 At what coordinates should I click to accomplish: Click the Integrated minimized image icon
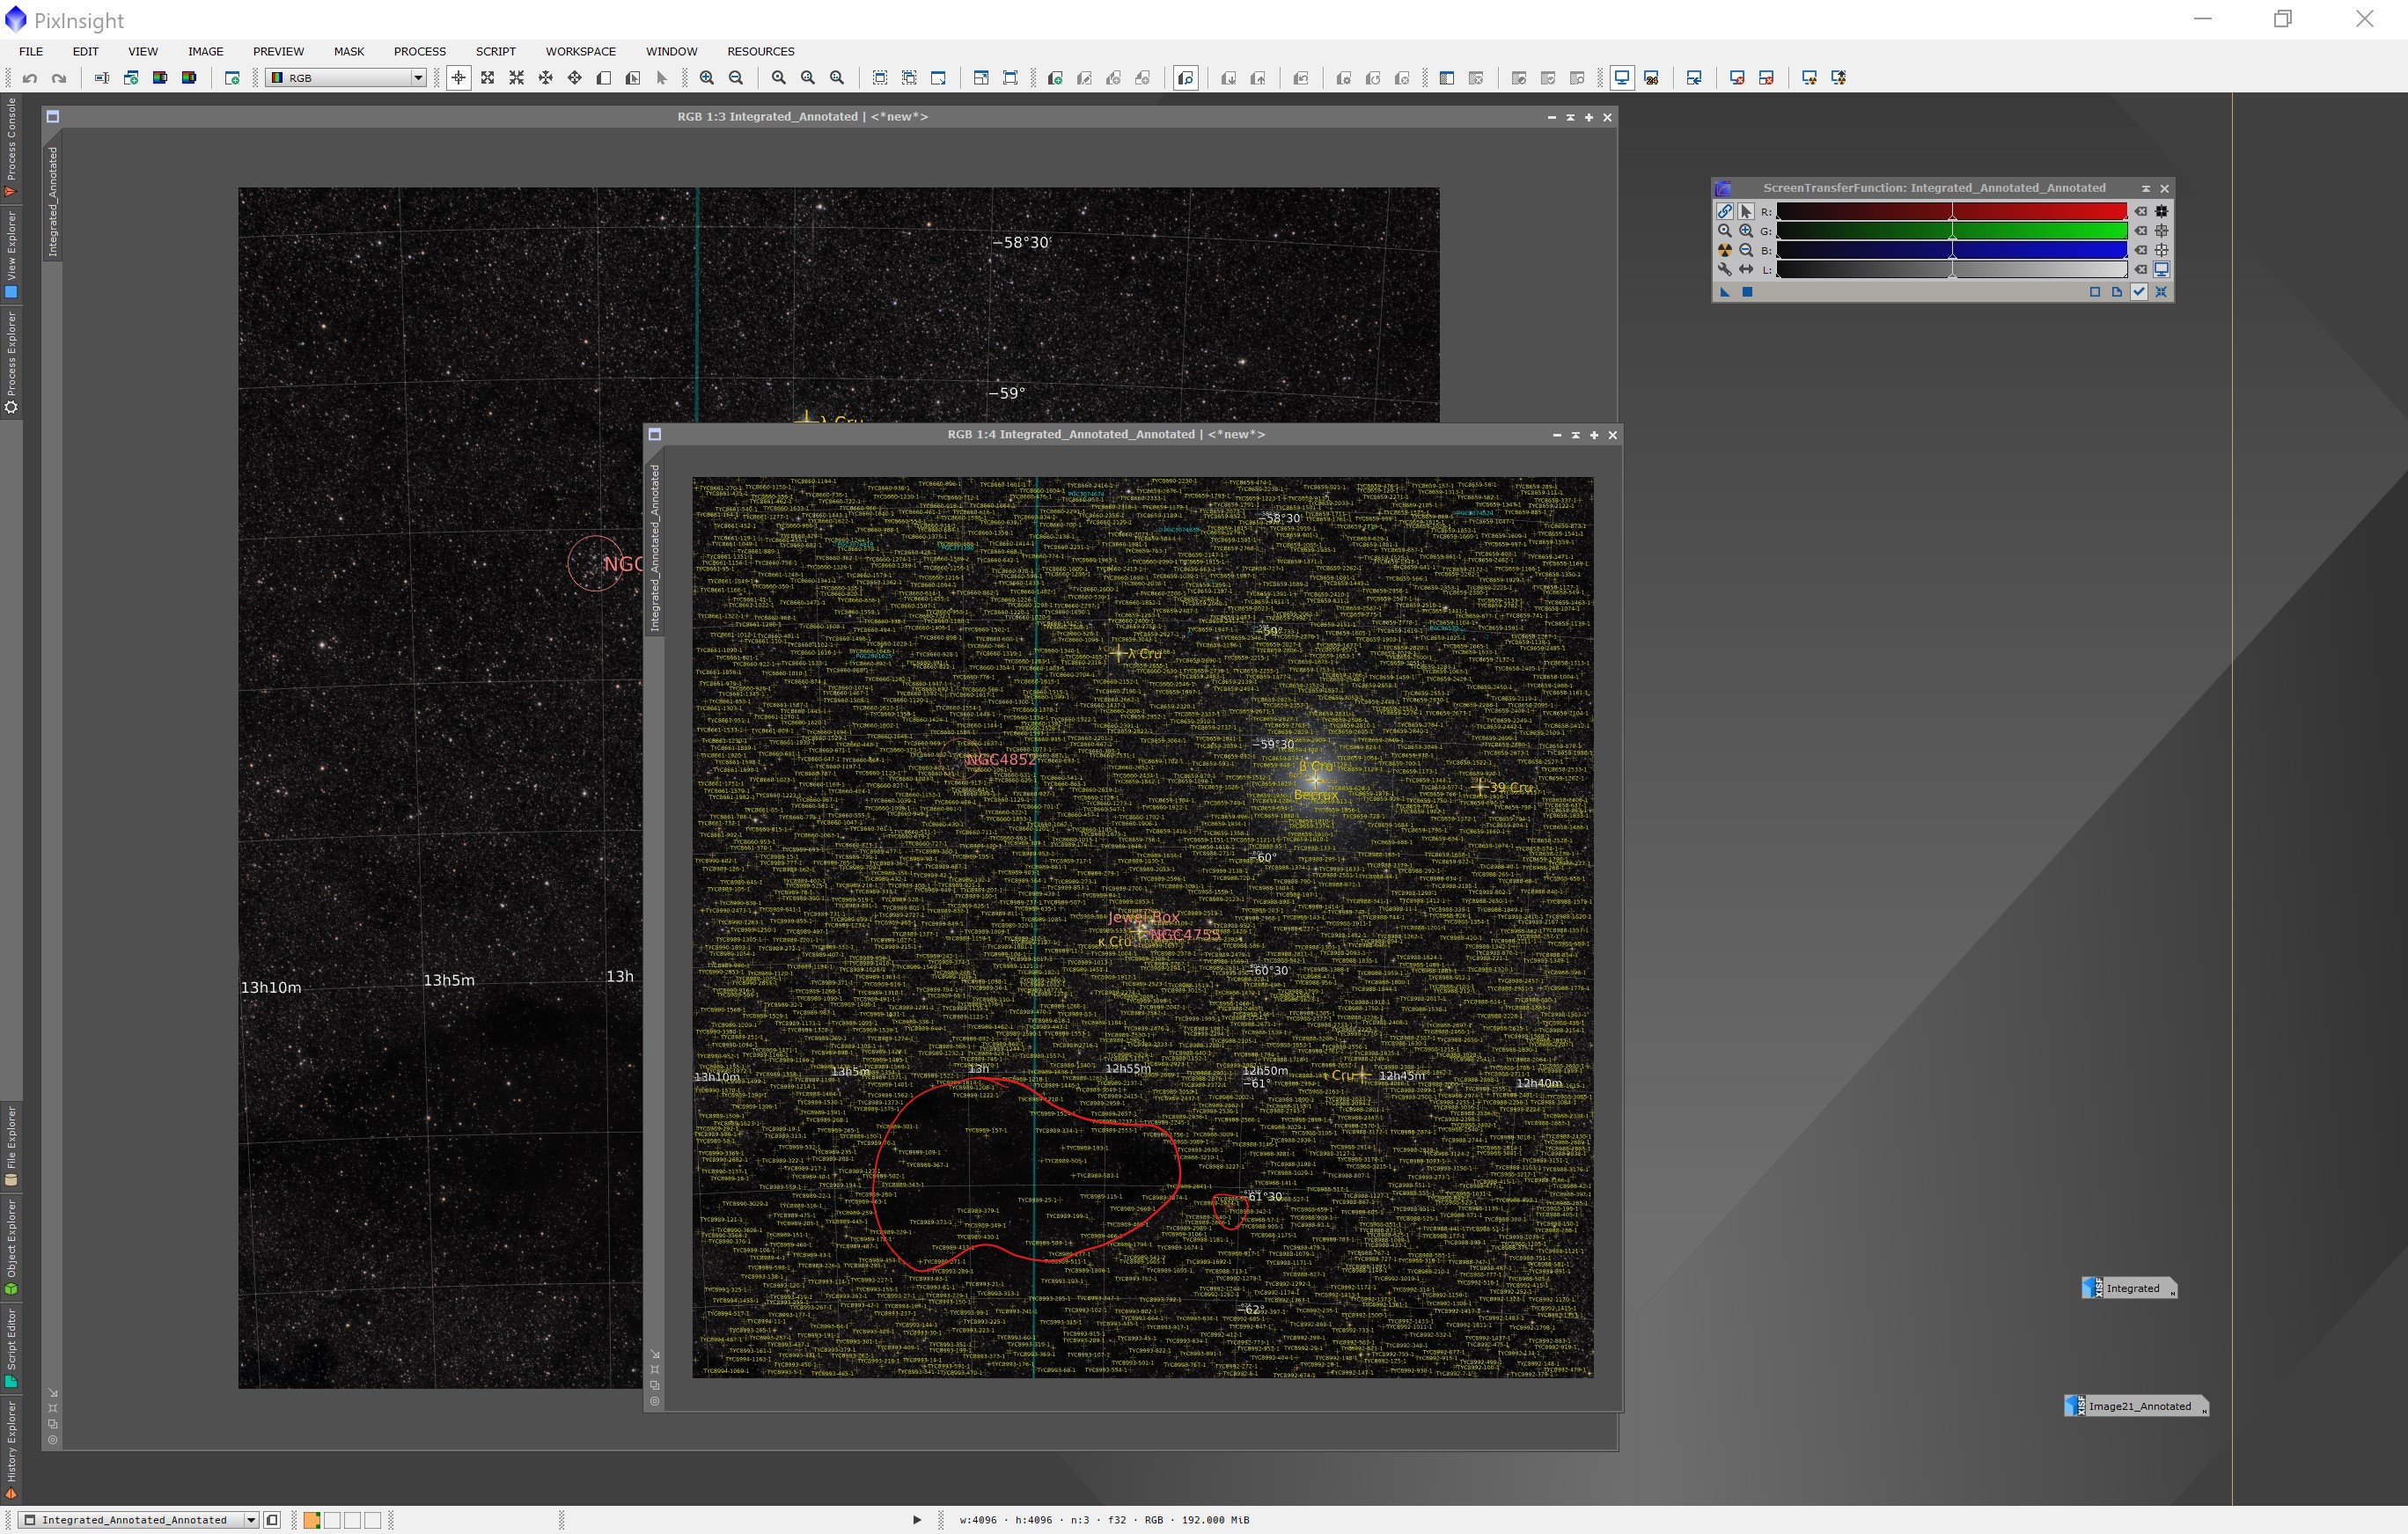pos(2130,1288)
